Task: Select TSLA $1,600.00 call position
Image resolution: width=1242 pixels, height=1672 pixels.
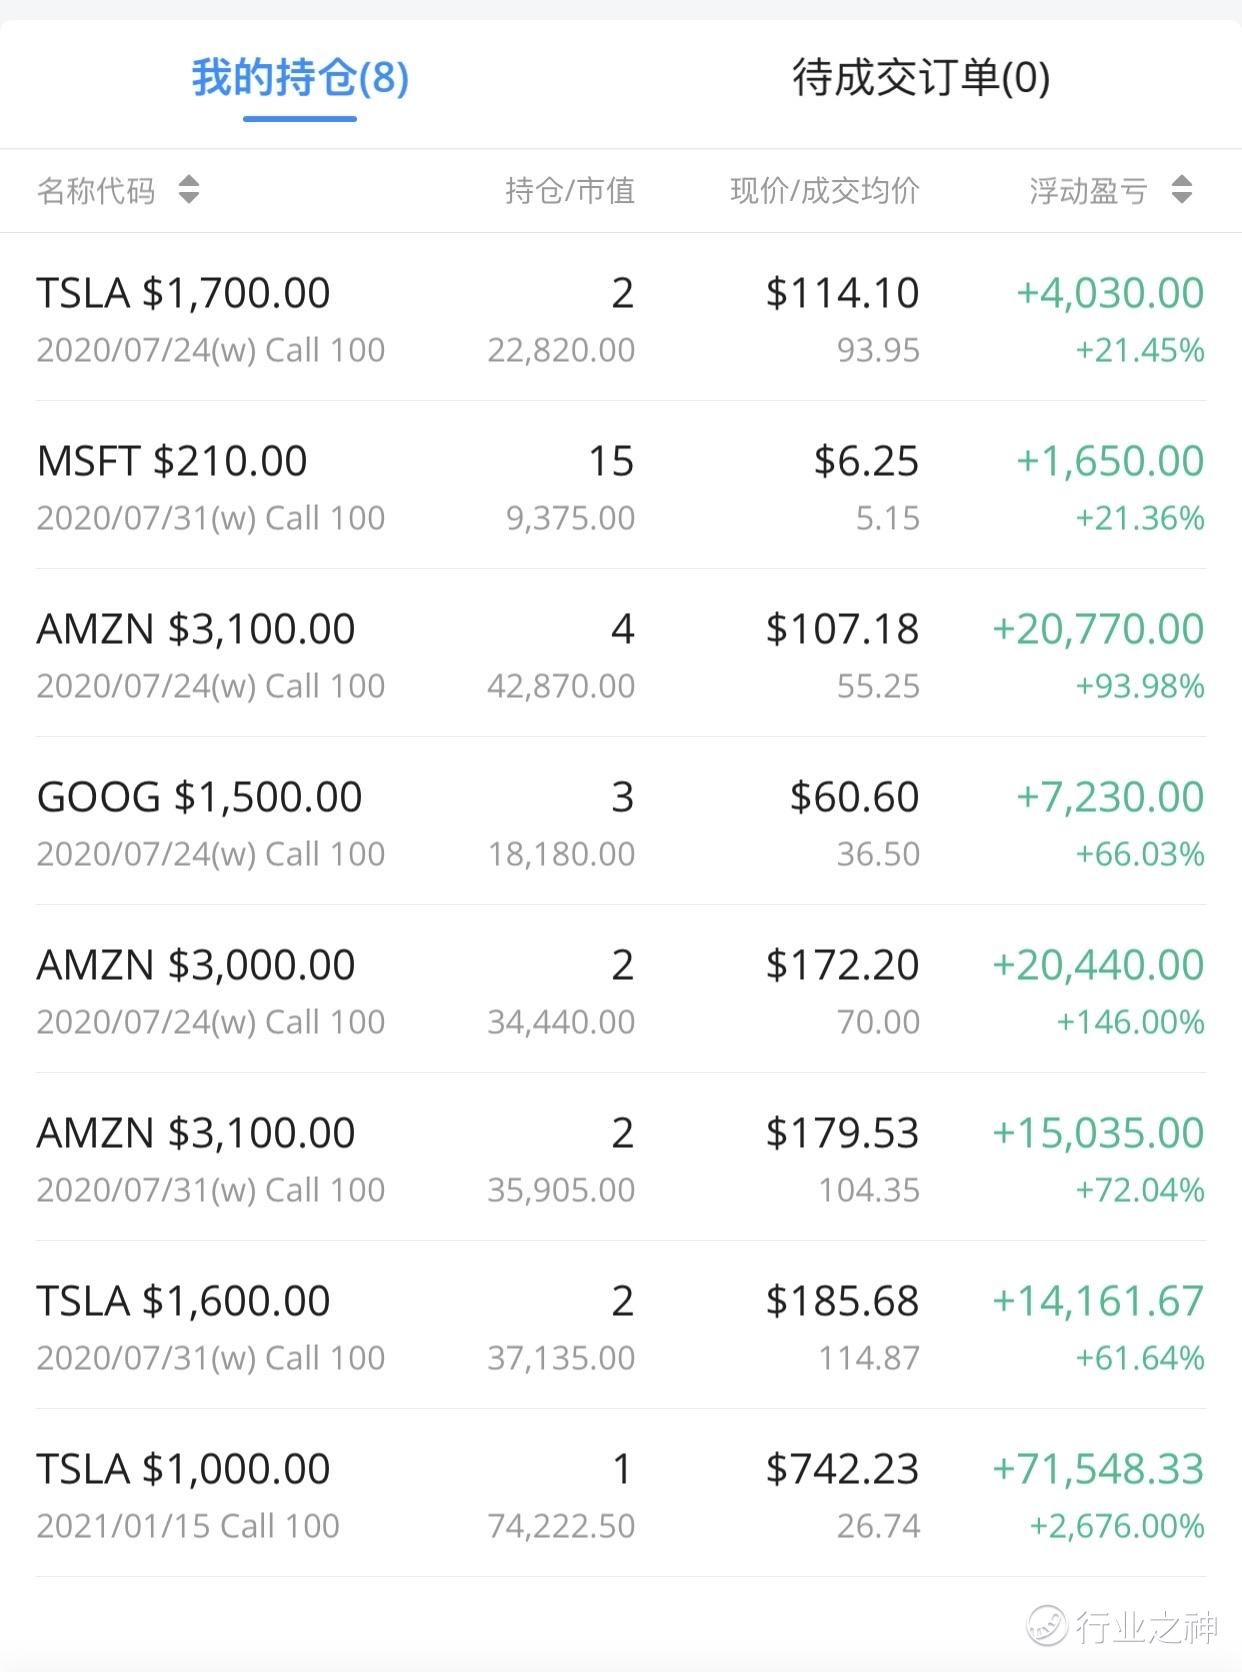Action: (620, 1326)
